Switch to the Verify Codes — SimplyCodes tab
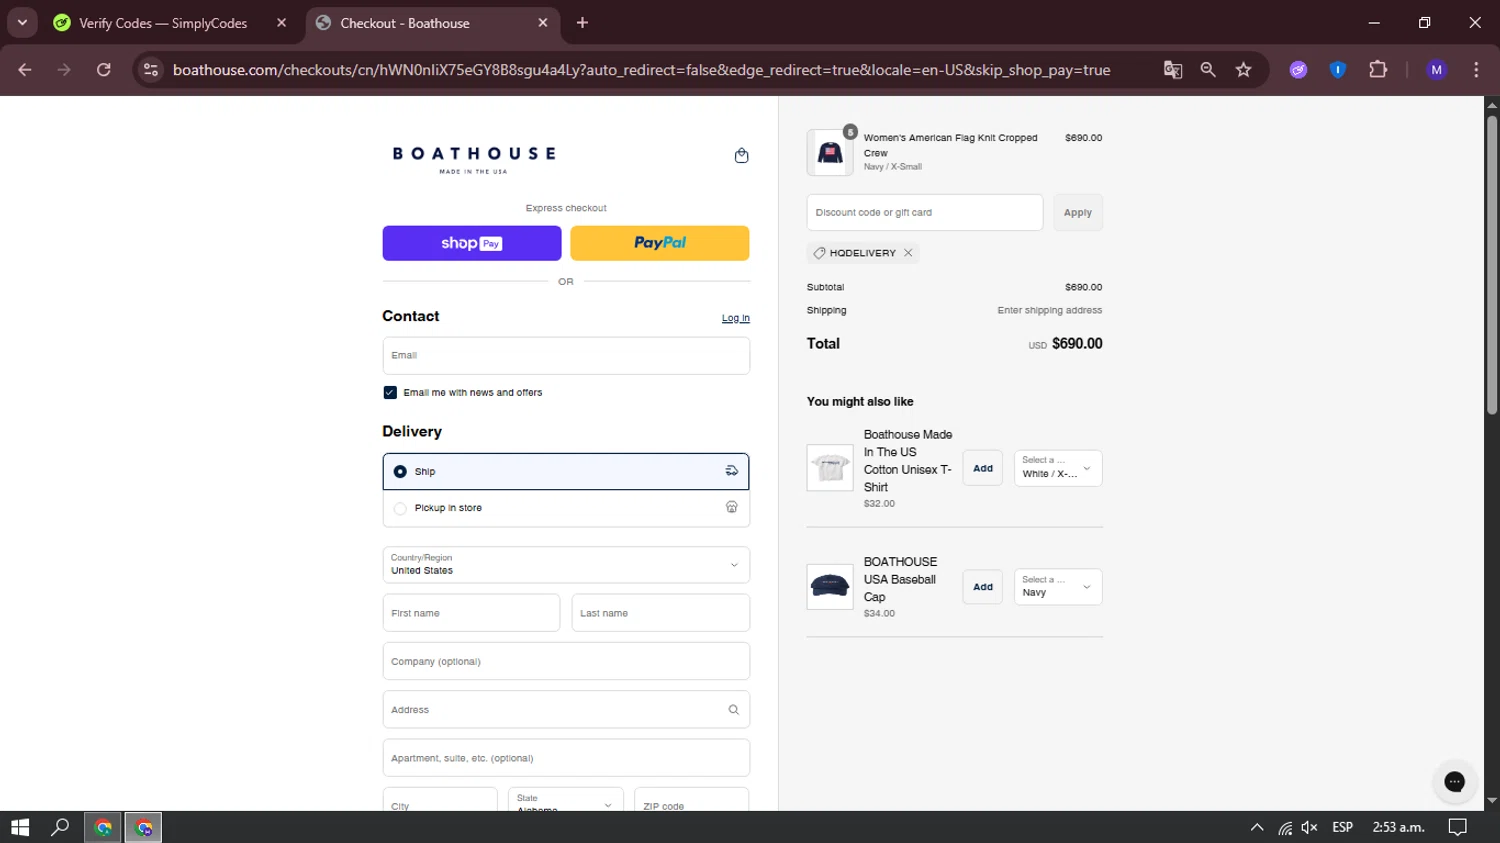This screenshot has width=1500, height=843. click(x=164, y=23)
